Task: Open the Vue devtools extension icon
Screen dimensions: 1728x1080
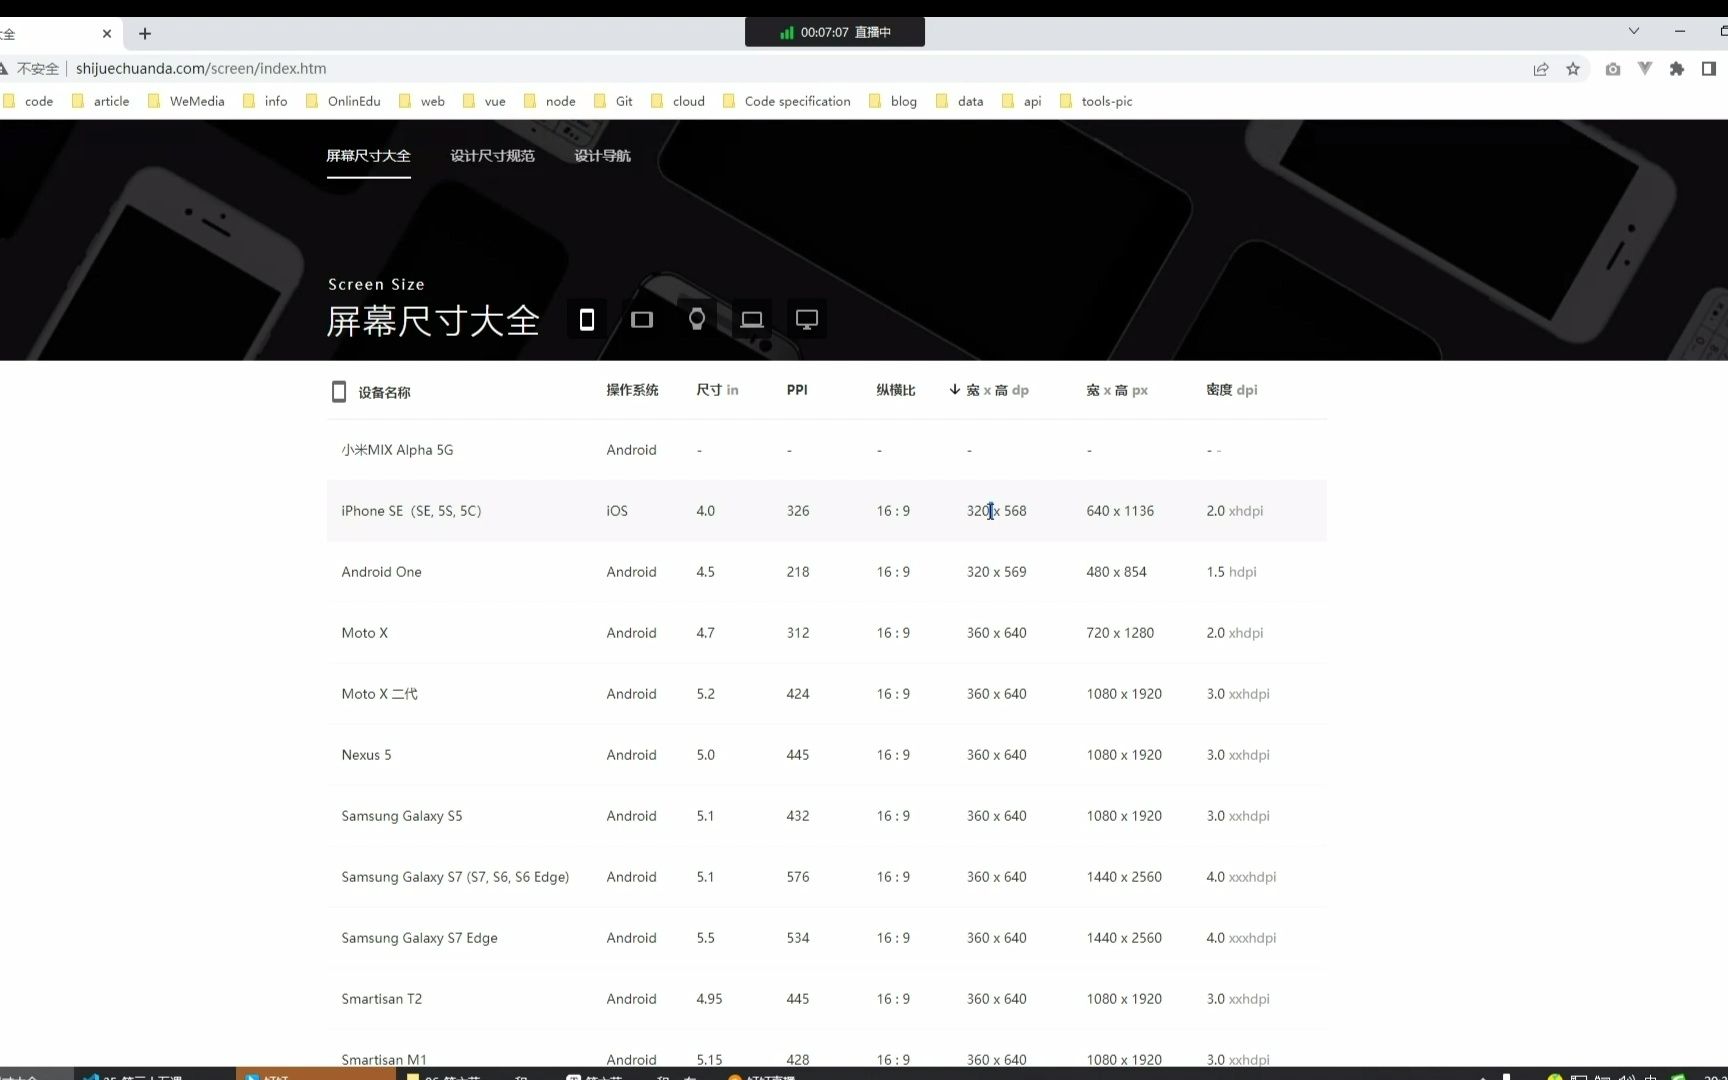Action: point(1645,69)
